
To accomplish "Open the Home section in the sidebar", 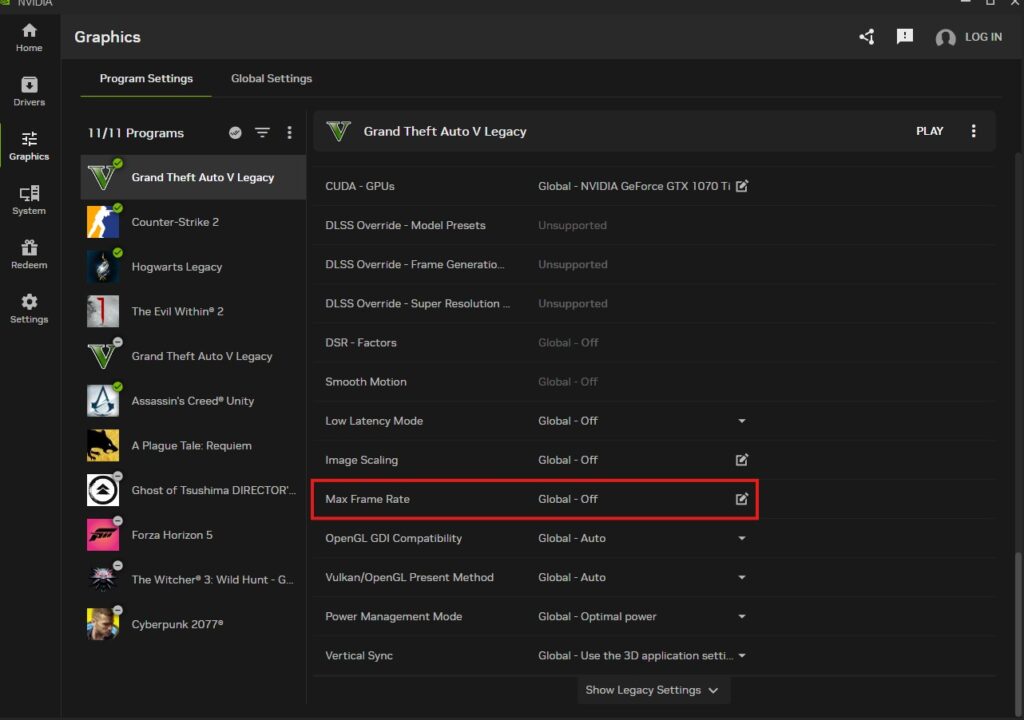I will point(29,38).
